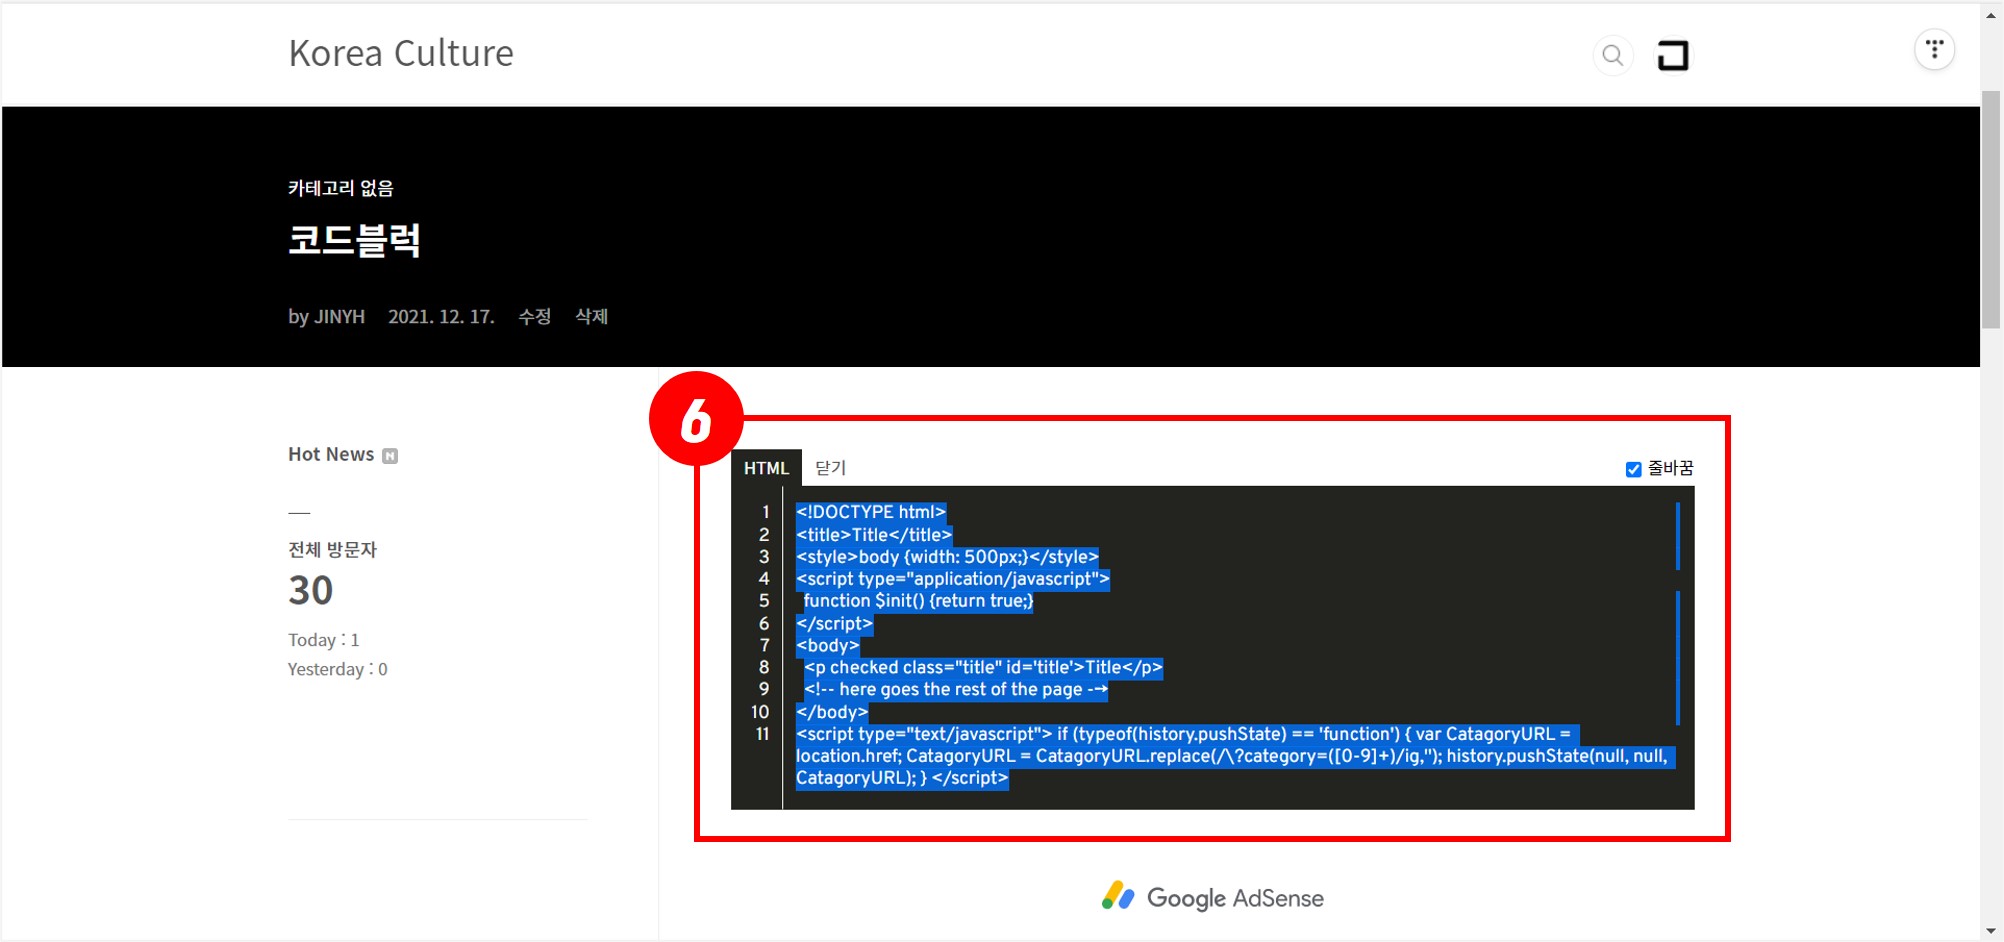Click the code line '</script>' on line 6

tap(834, 624)
